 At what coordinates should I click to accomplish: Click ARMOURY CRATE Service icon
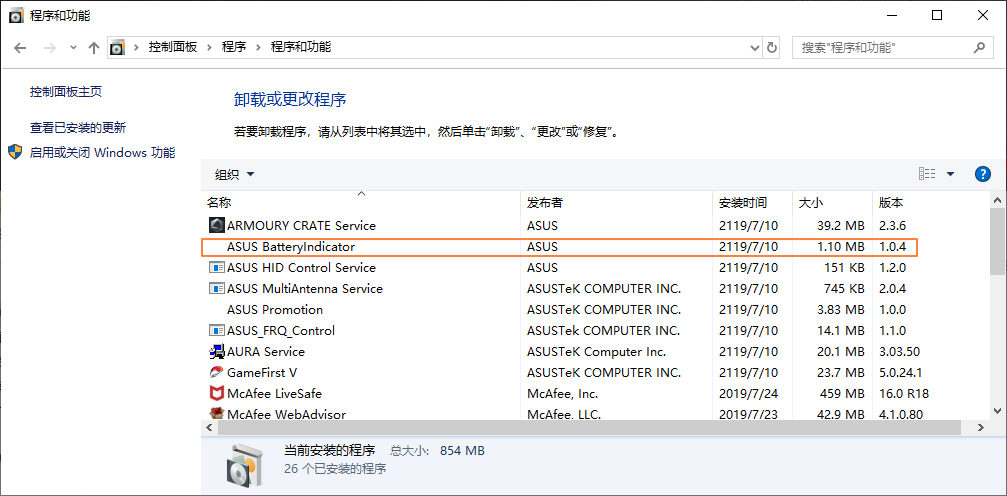(x=217, y=226)
